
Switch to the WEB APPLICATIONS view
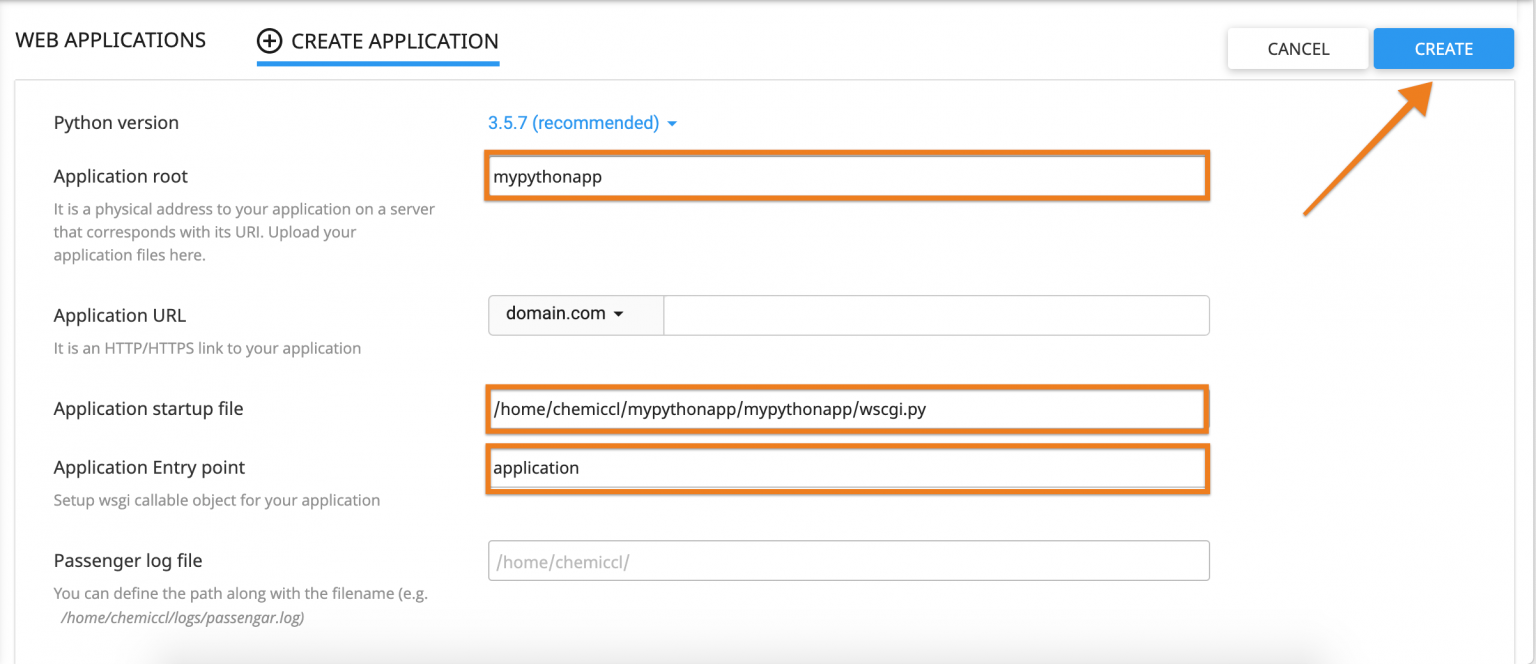click(110, 40)
